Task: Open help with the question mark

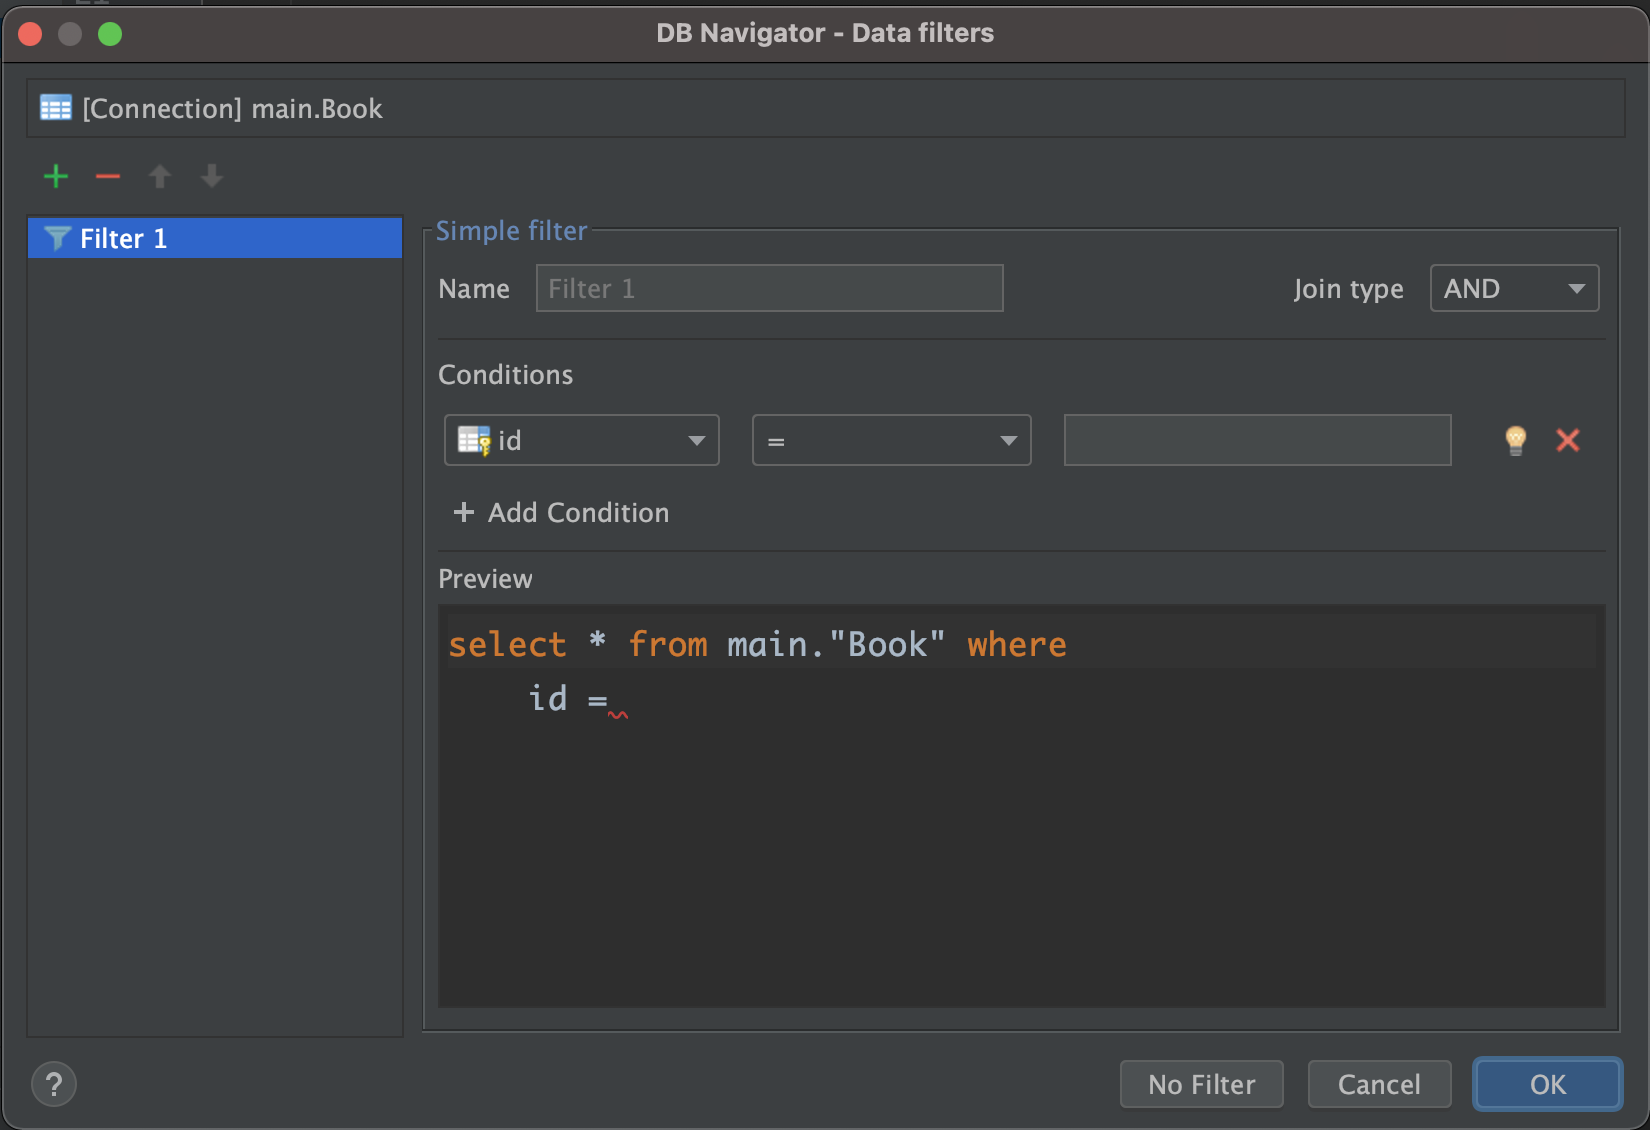Action: (x=54, y=1084)
